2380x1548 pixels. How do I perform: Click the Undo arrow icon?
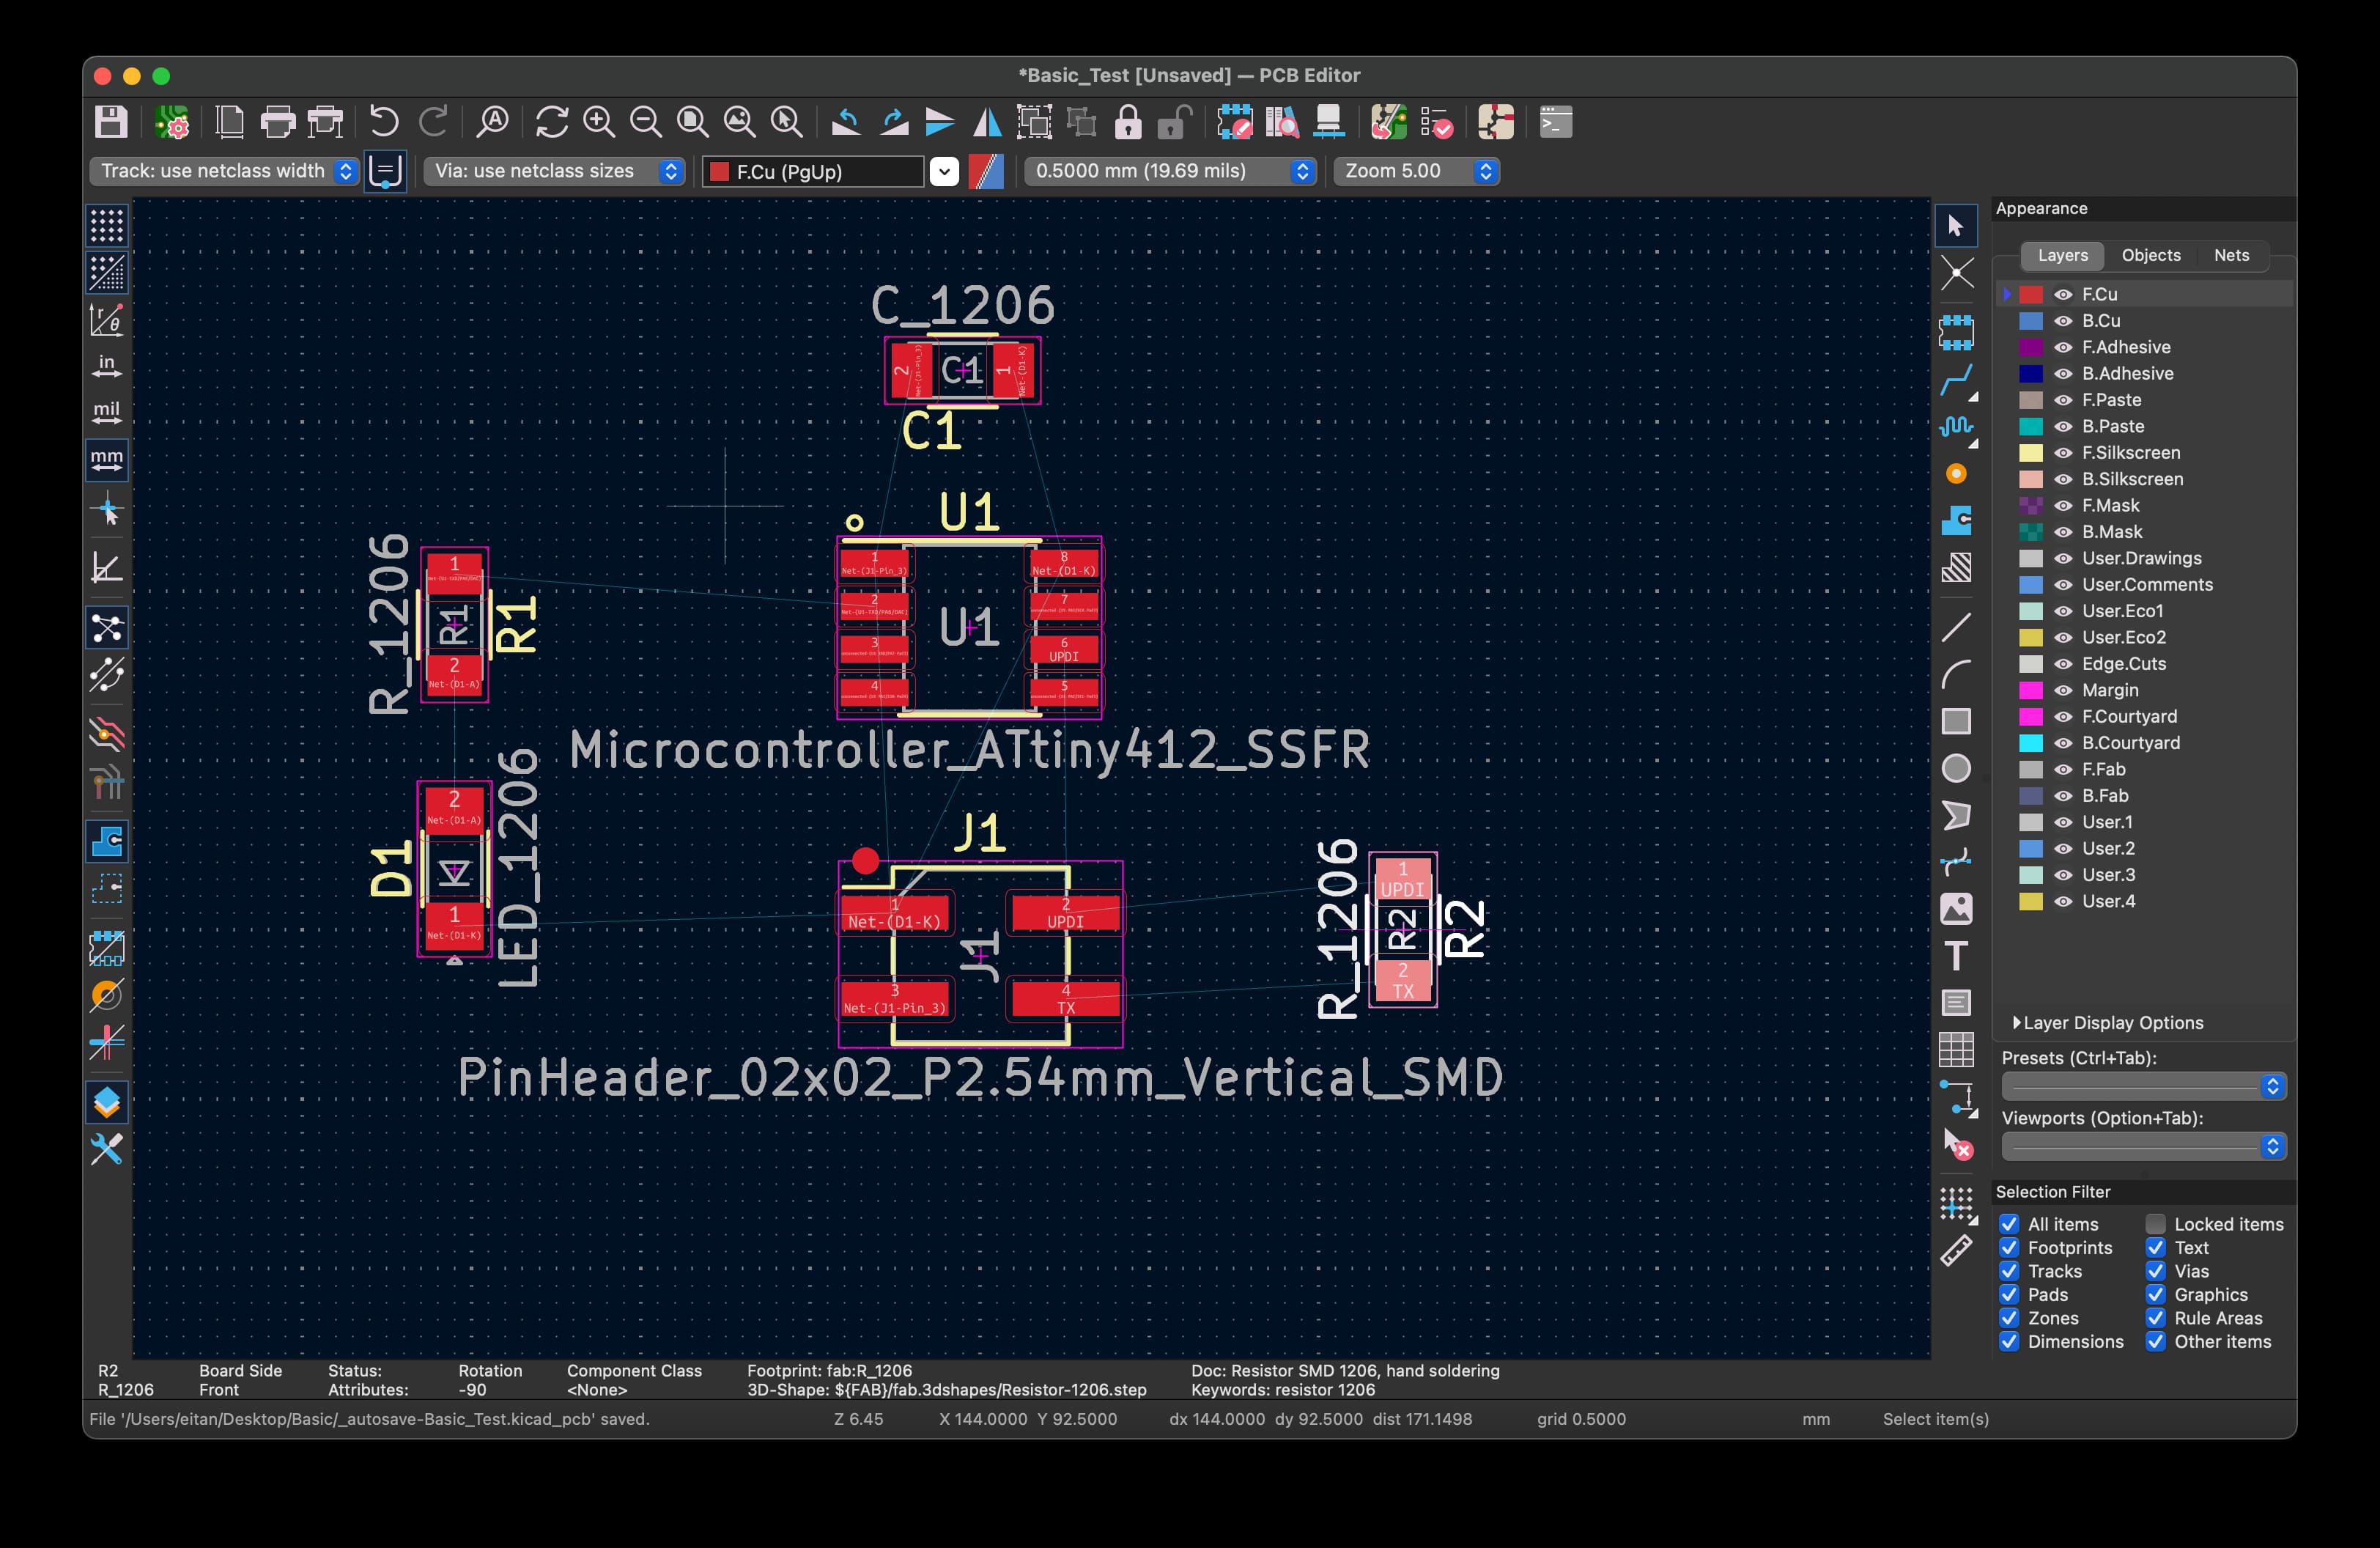(383, 122)
